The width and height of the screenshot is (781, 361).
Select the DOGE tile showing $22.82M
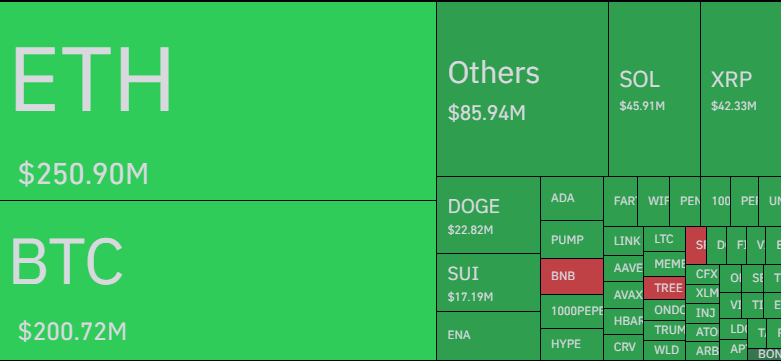point(488,215)
